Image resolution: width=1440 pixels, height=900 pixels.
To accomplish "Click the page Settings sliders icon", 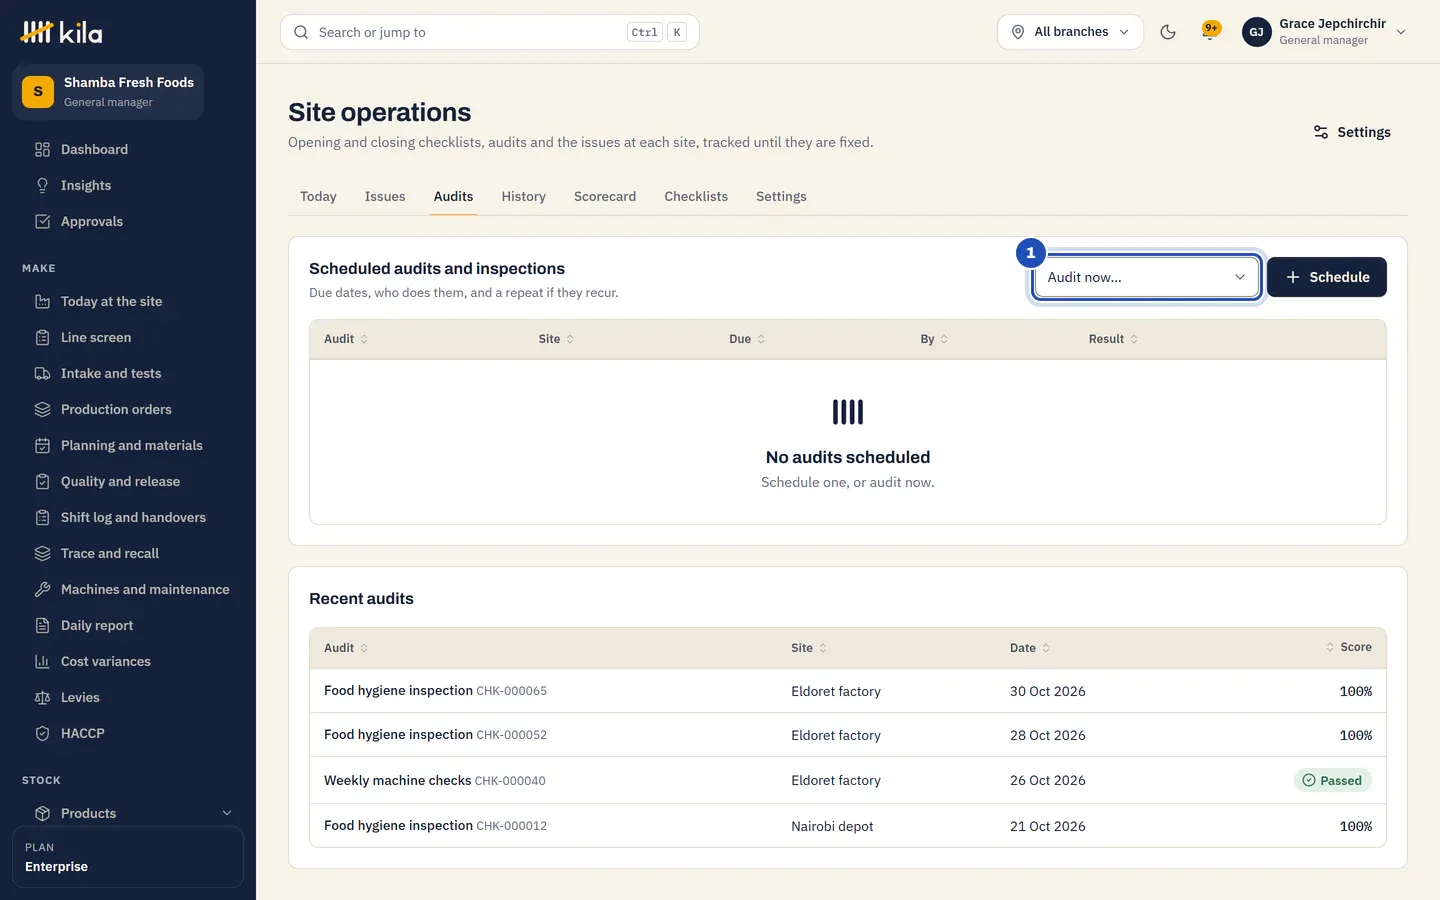I will [x=1321, y=132].
